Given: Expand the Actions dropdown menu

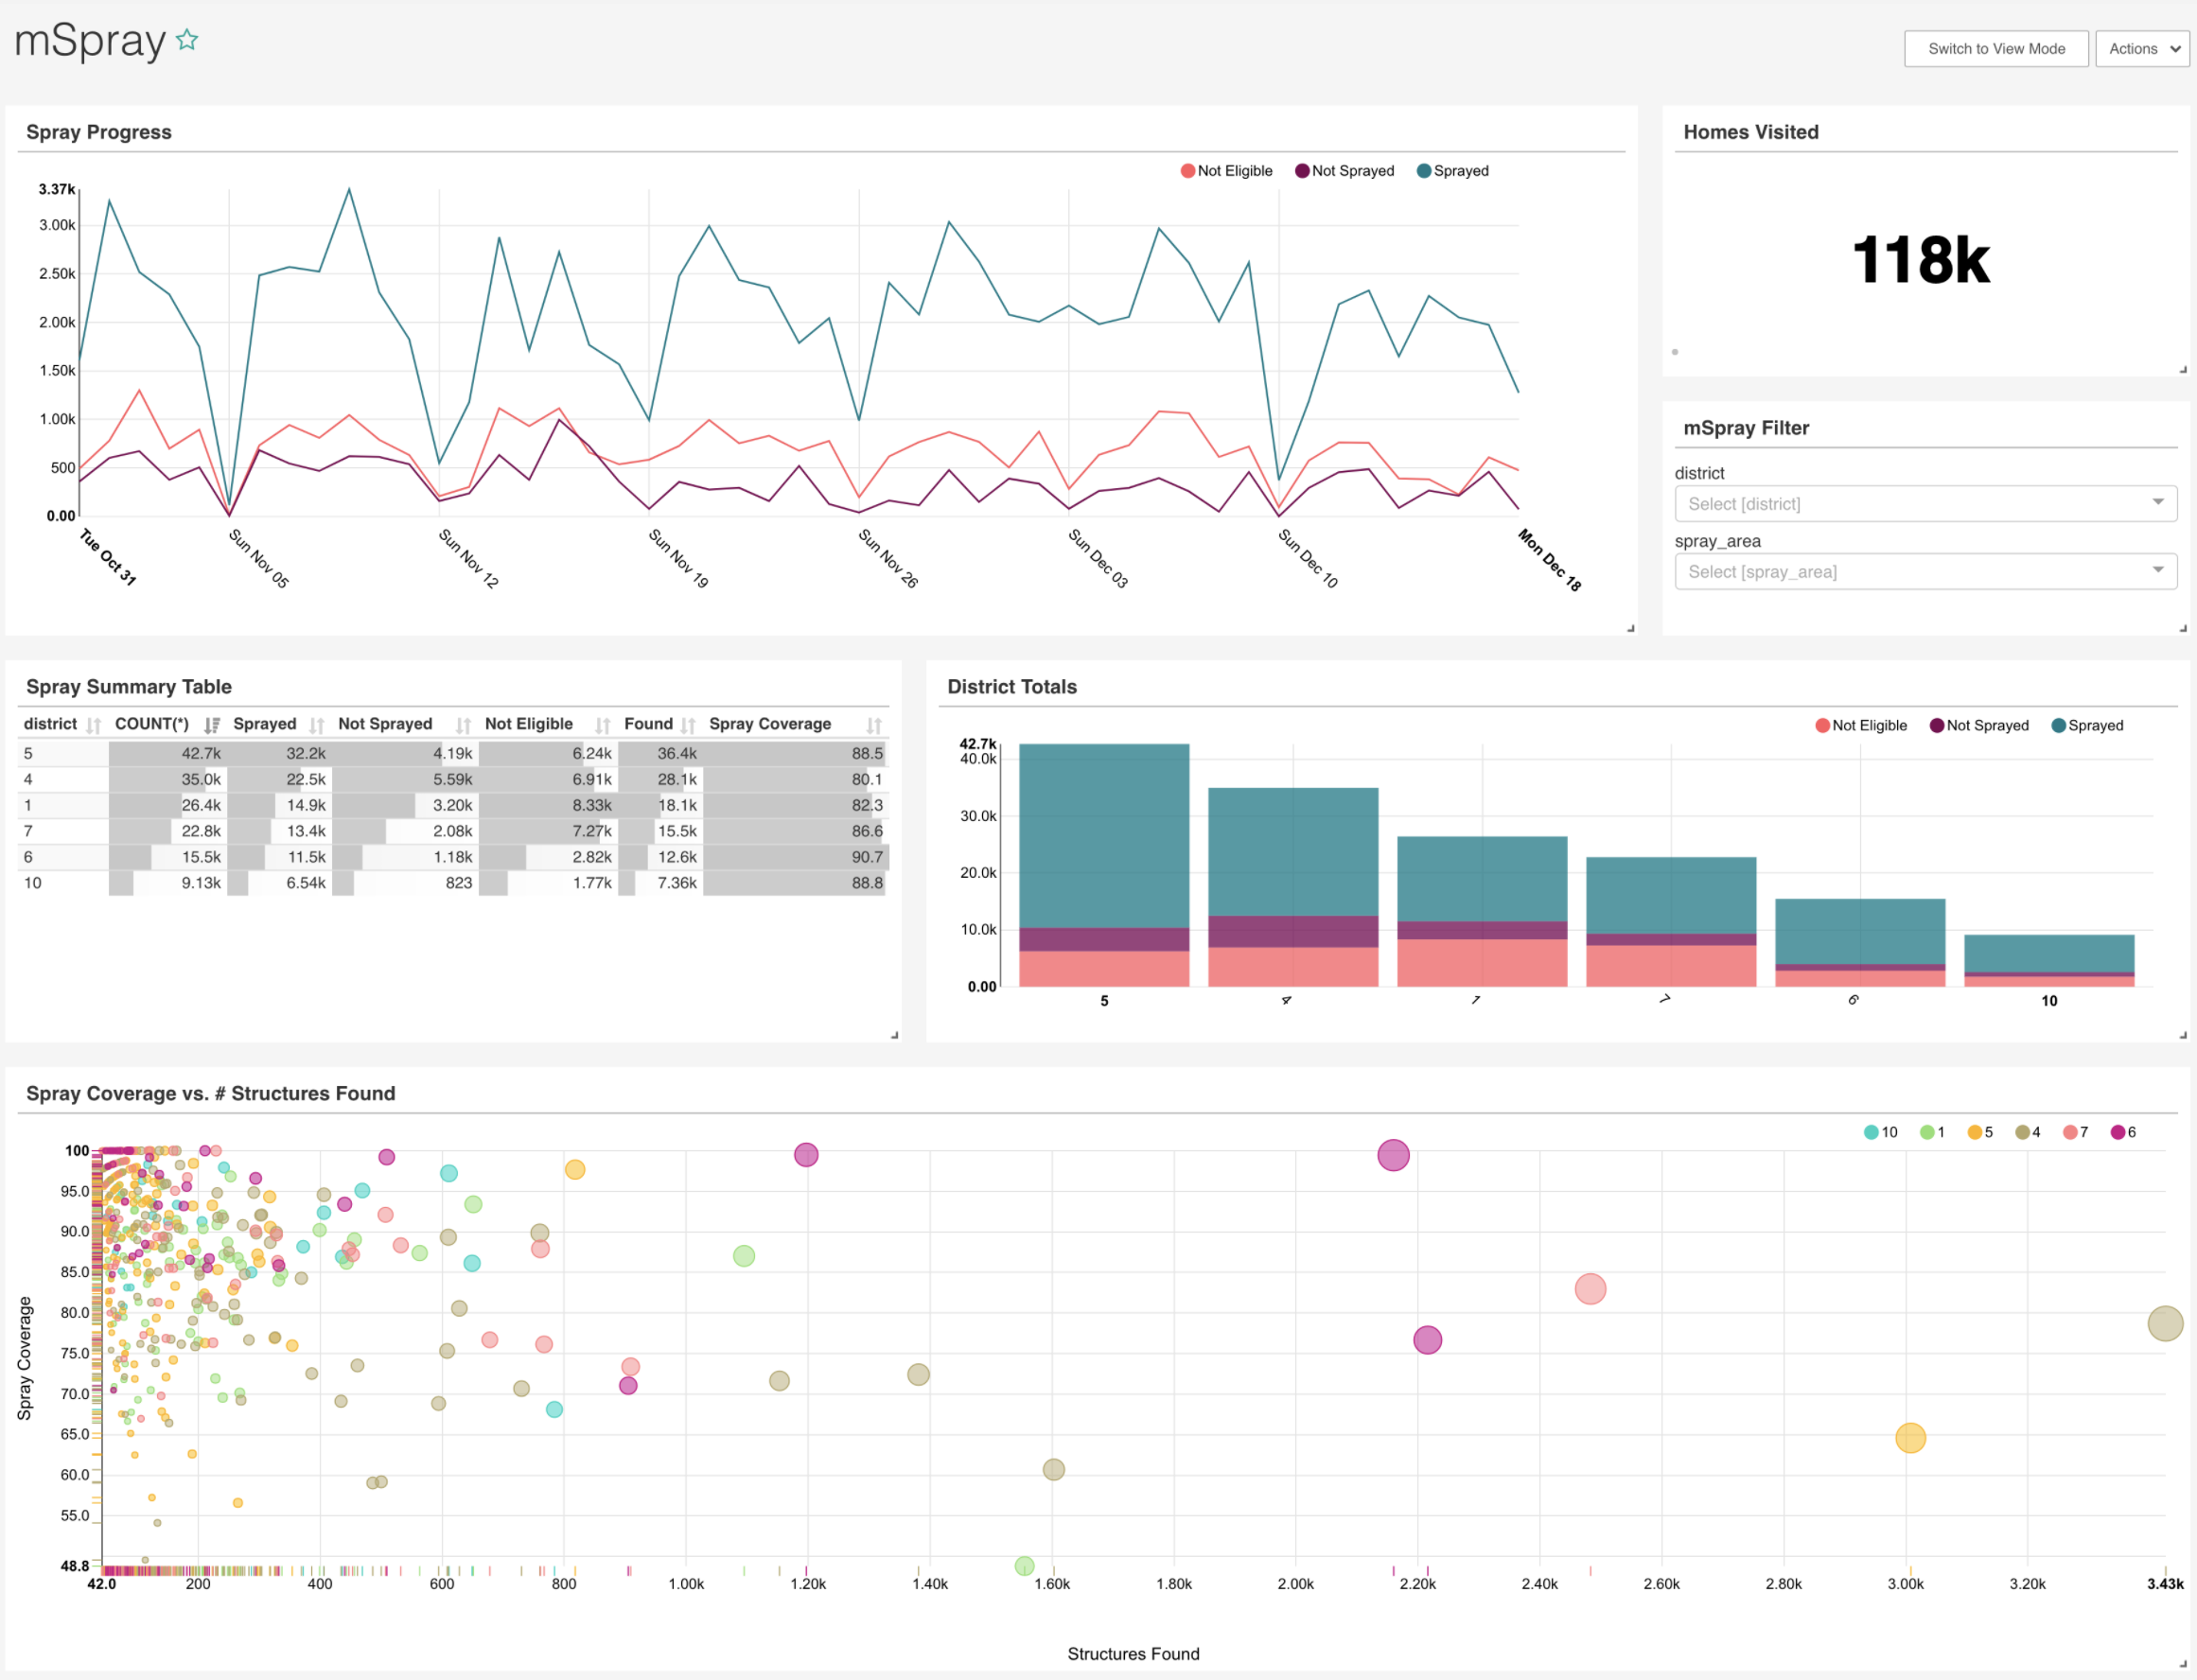Looking at the screenshot, I should (x=2142, y=48).
